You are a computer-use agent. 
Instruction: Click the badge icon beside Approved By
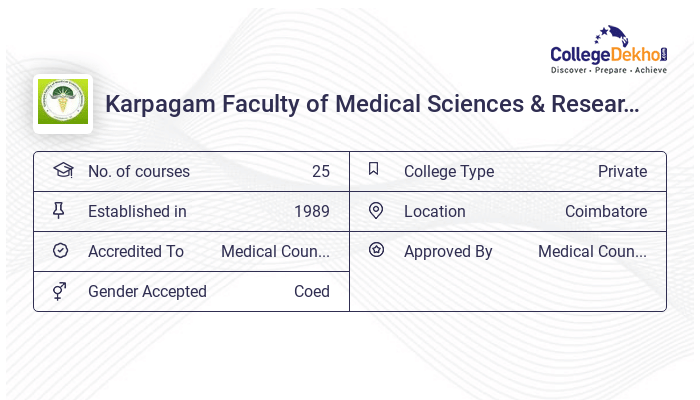pos(376,251)
